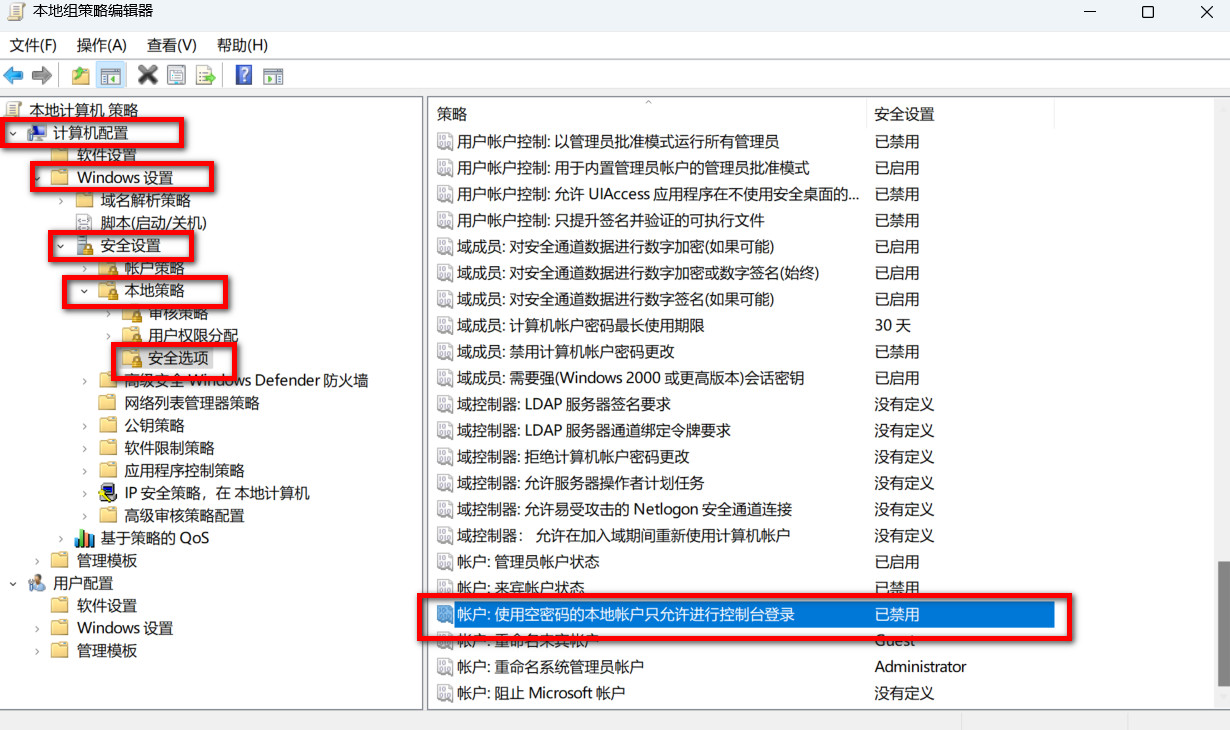This screenshot has height=730, width=1230.
Task: Click the policy icon of 帐户: 阻止 Microsoft 帐户
Action: (x=445, y=693)
